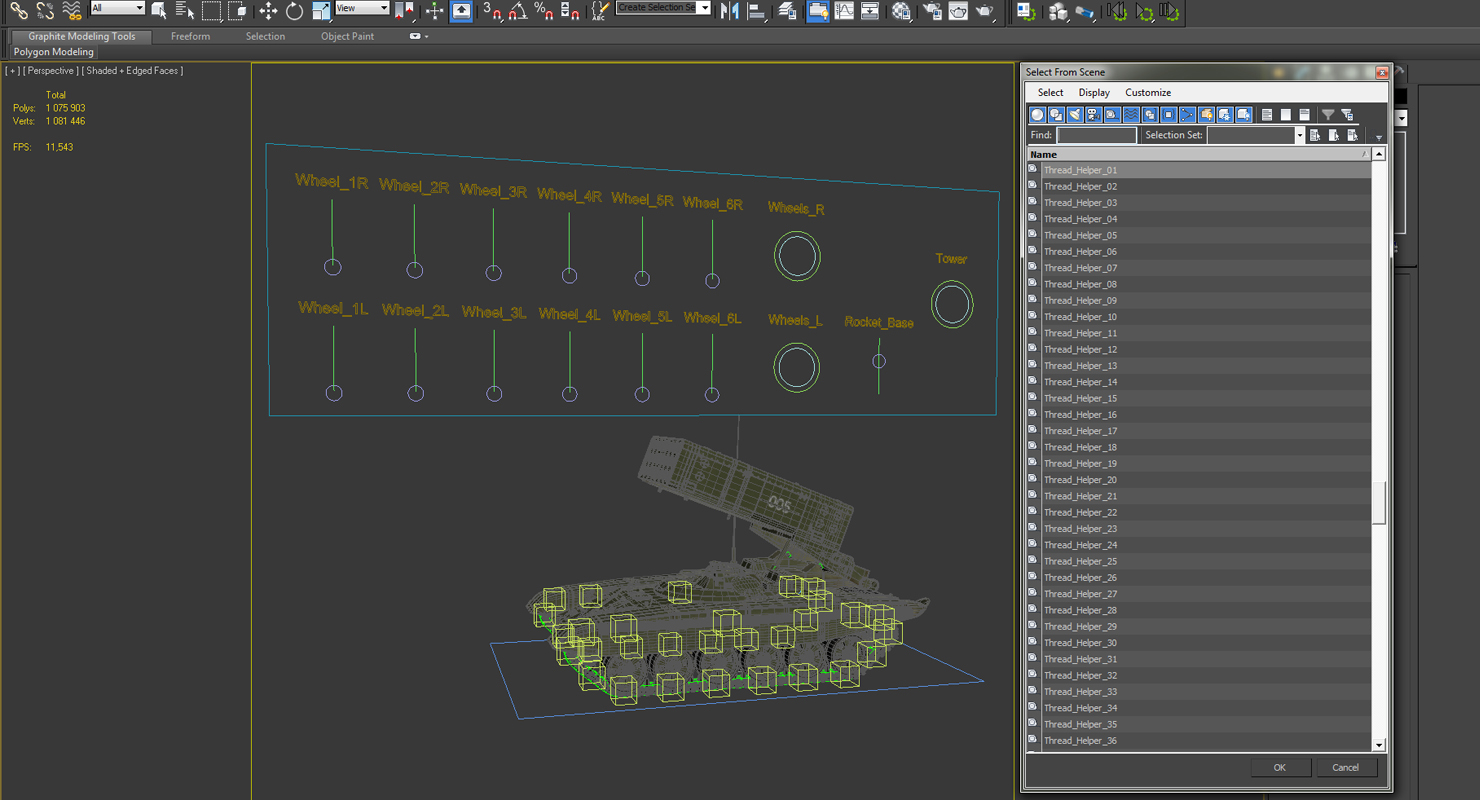Toggle the Angle Snap button

pyautogui.click(x=517, y=10)
